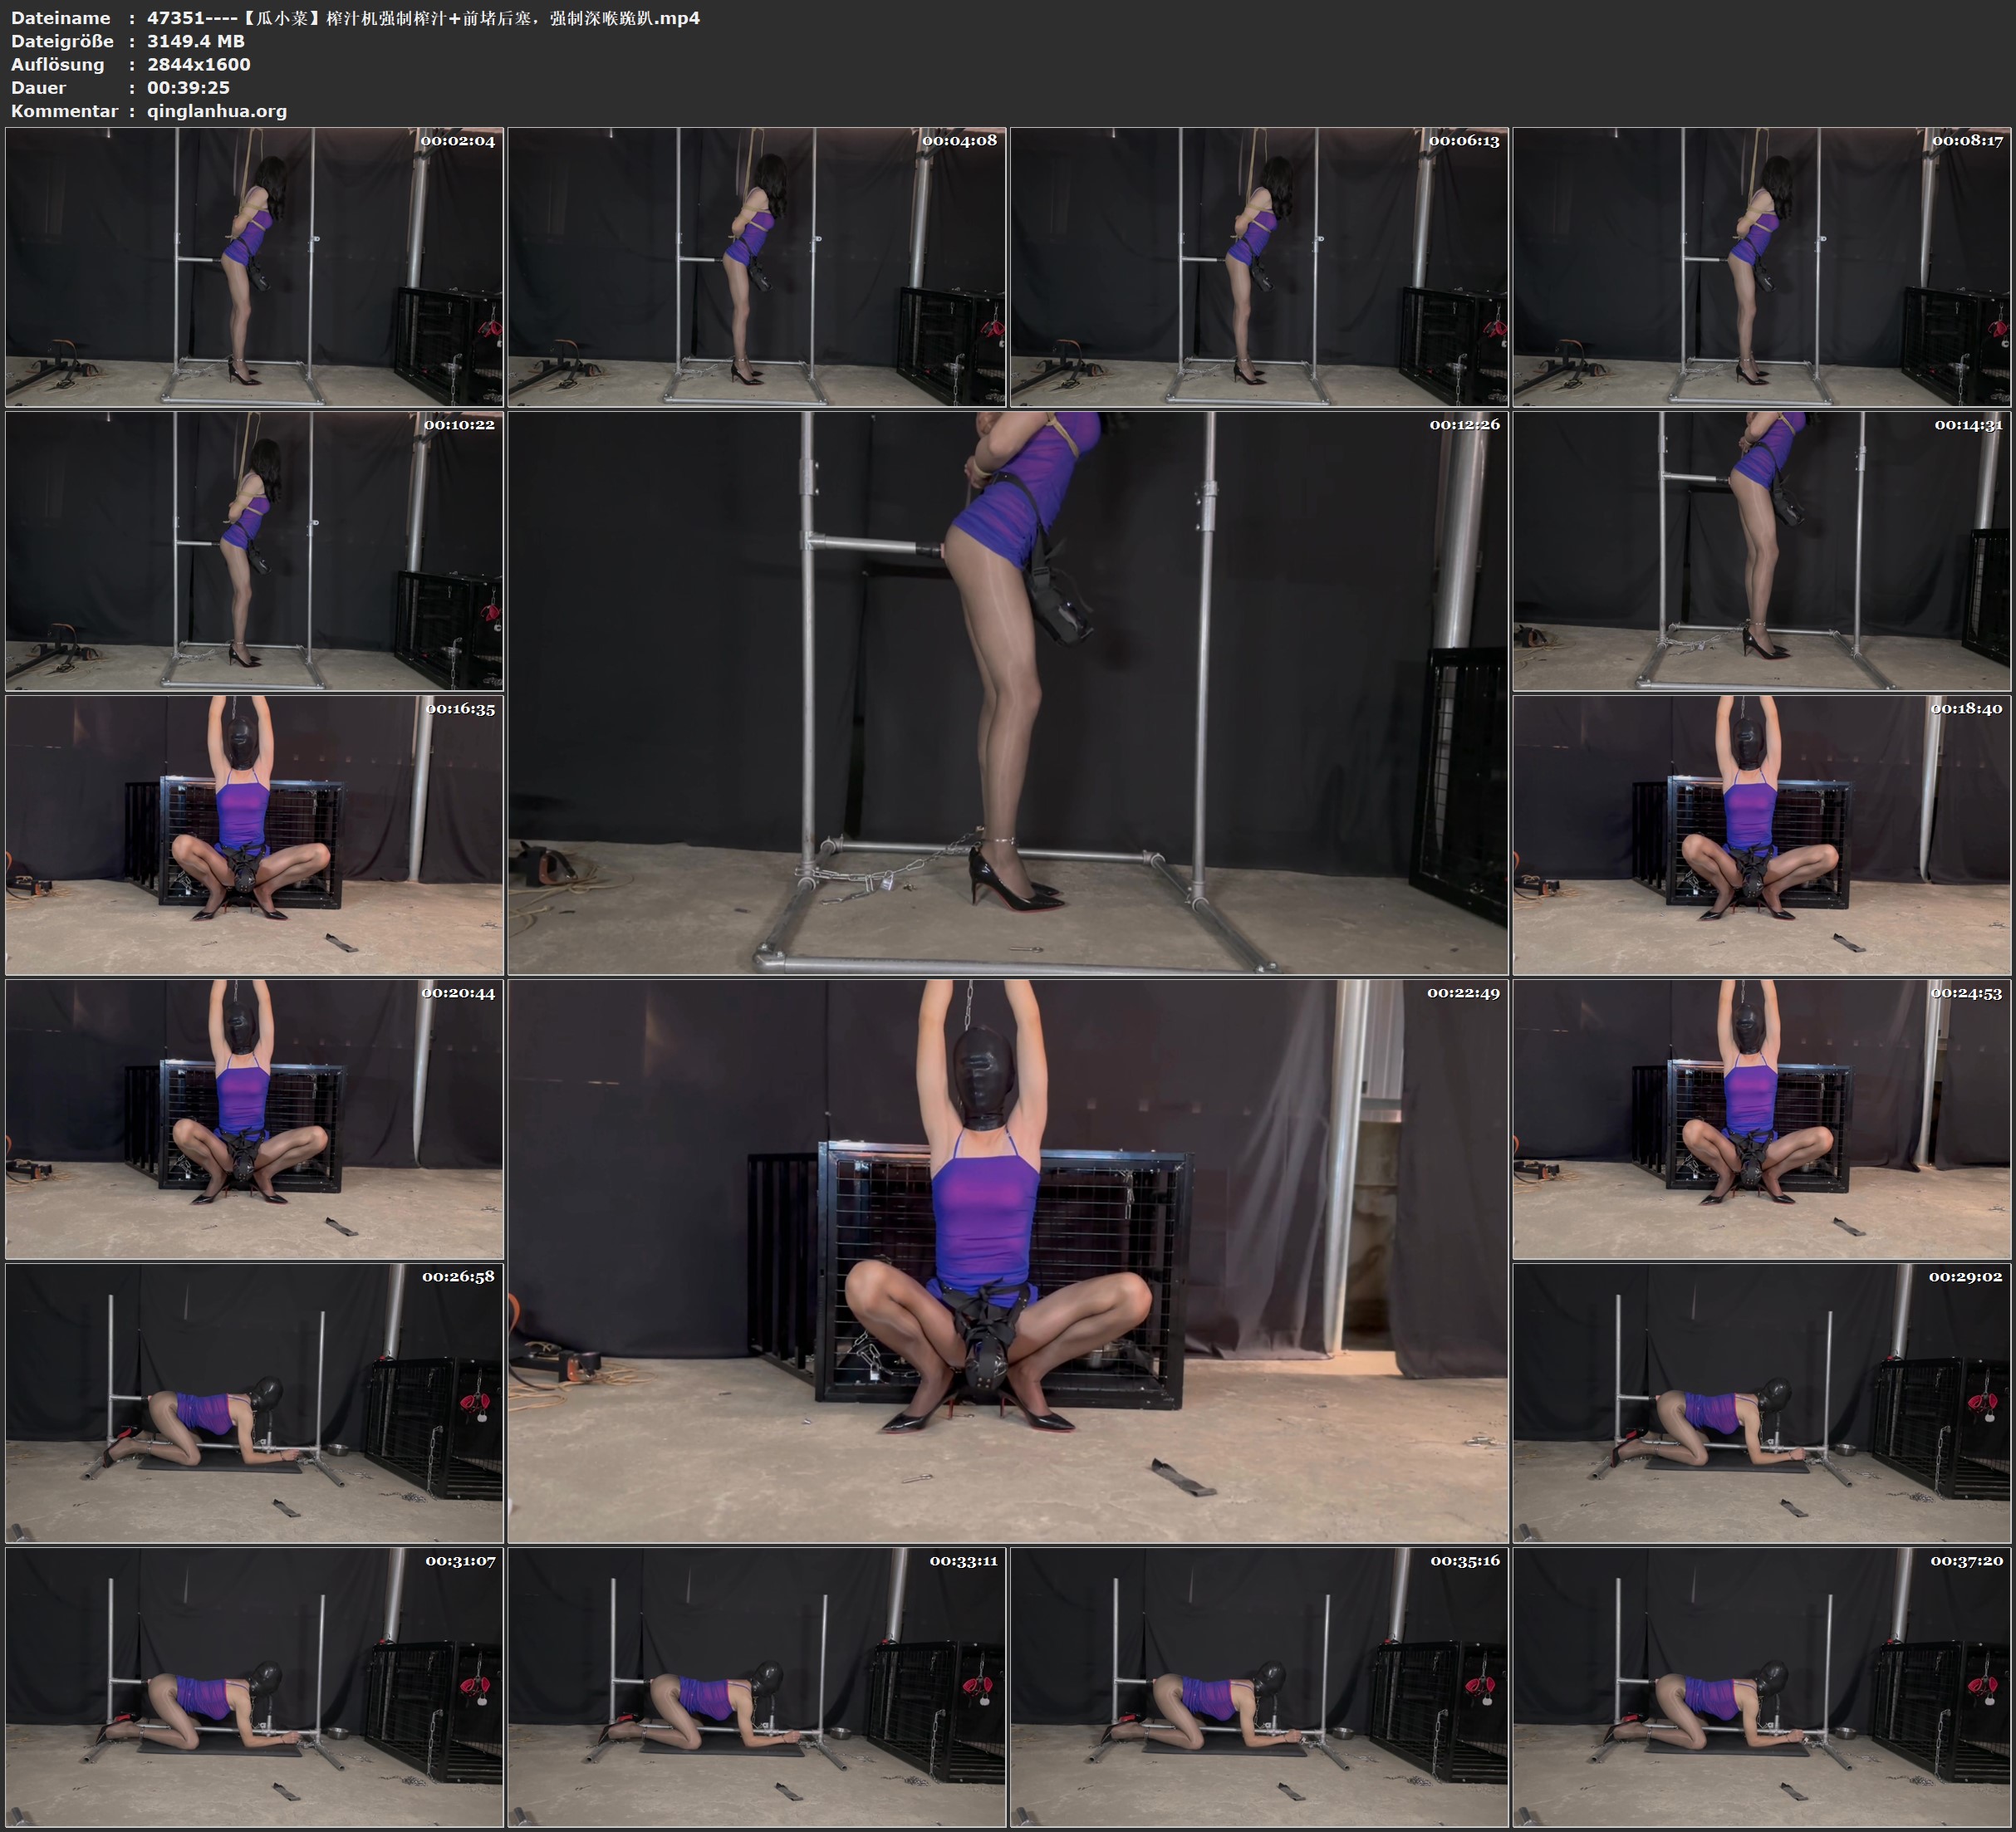
Task: Open the large 00:12:26 frame
Action: point(1008,693)
